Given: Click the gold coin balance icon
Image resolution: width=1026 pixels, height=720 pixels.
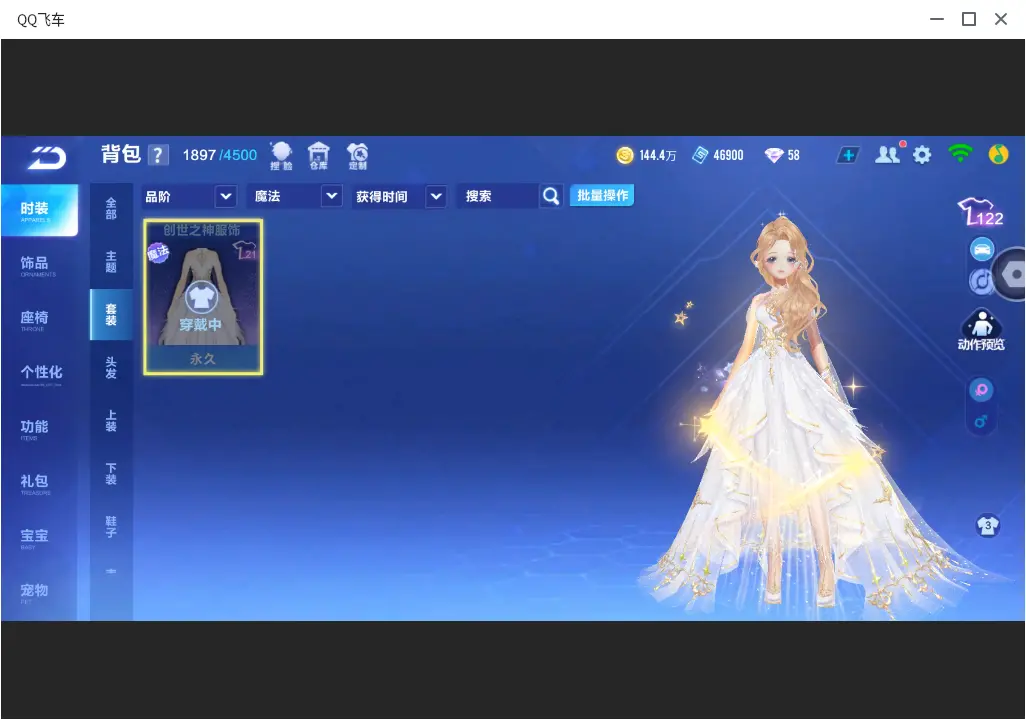Looking at the screenshot, I should pos(625,155).
